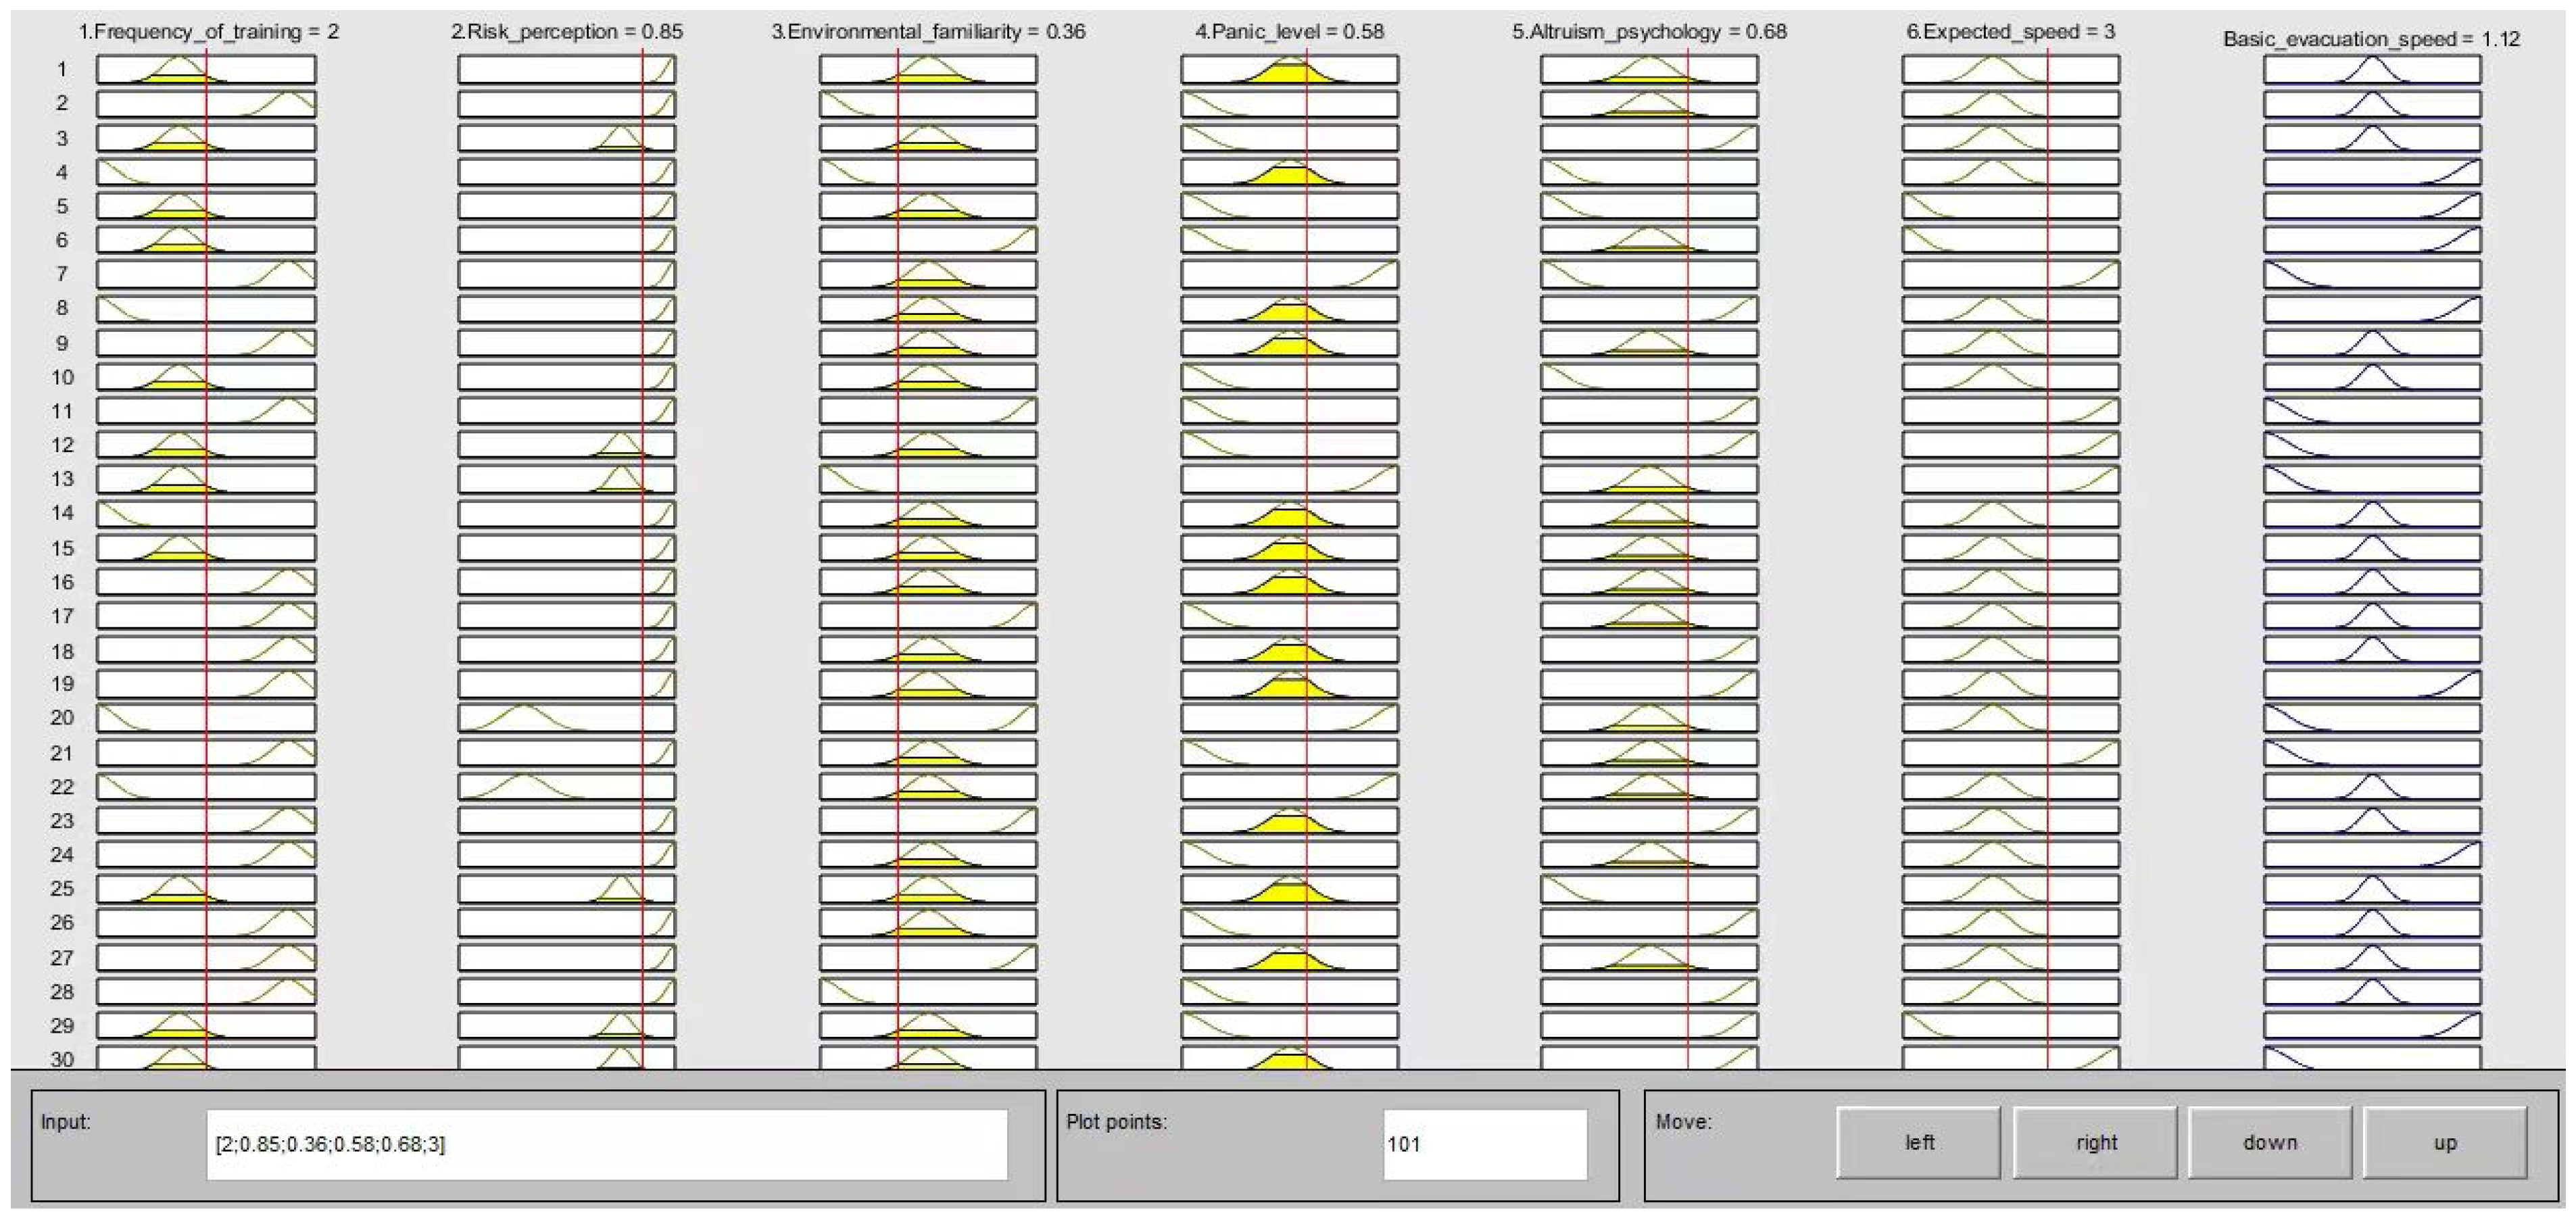
Task: Click the down move button
Action: pos(2270,1142)
